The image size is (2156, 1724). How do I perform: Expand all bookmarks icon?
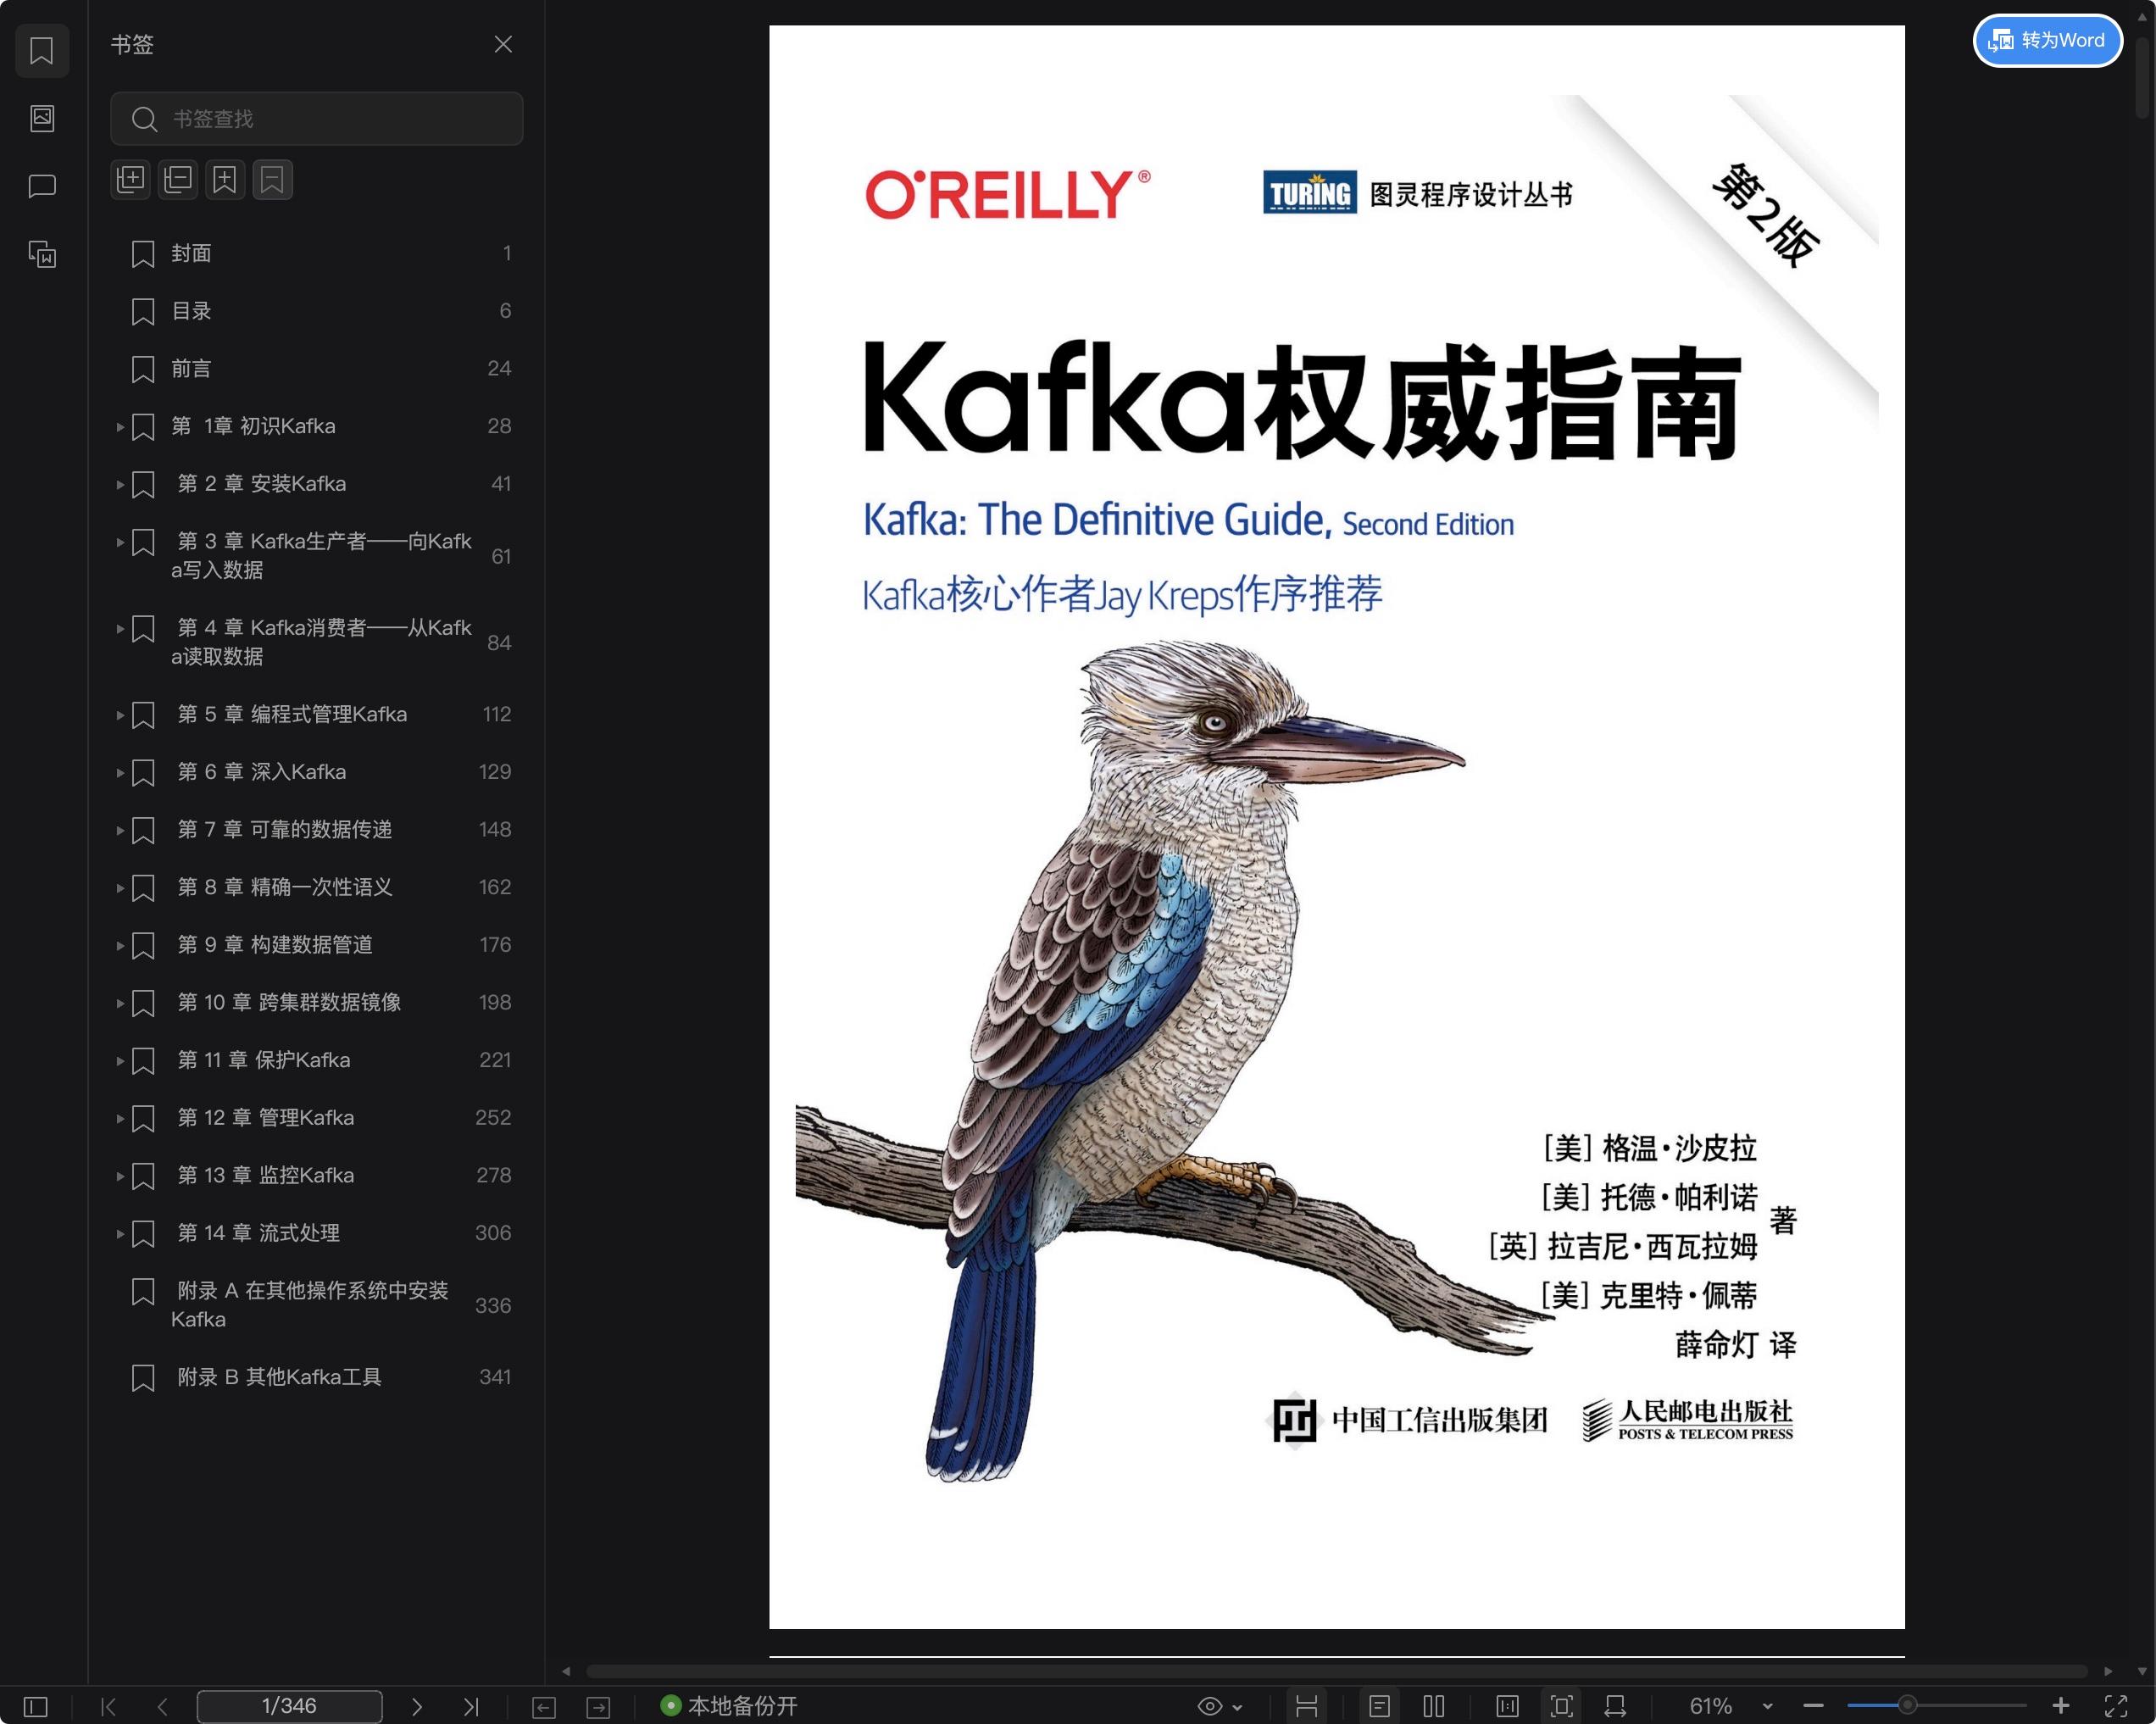tap(130, 180)
